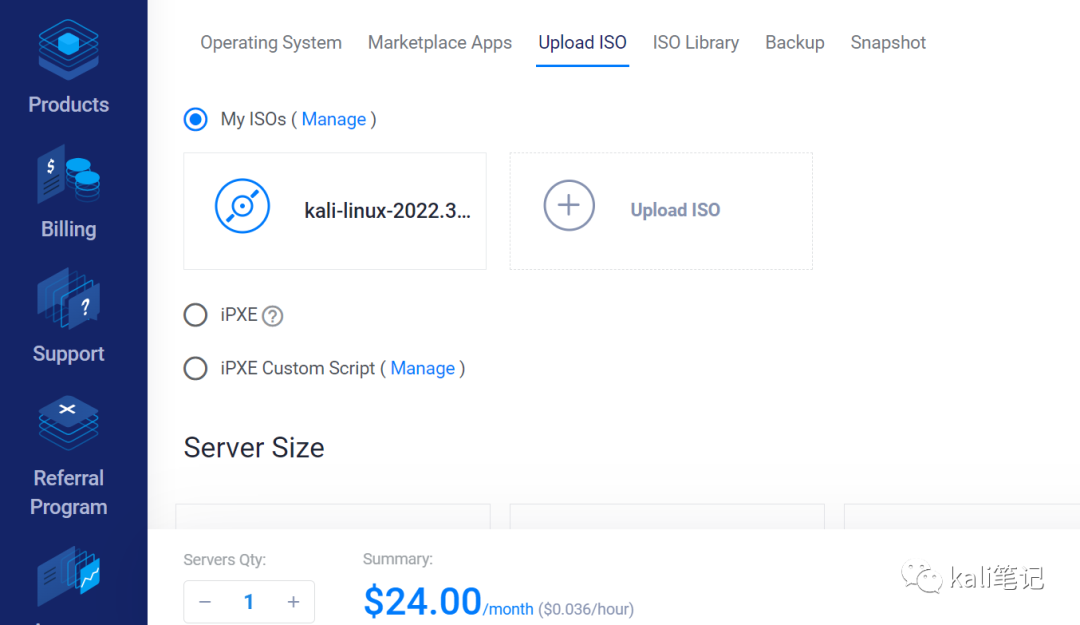Click the Billing sidebar icon
The height and width of the screenshot is (625, 1080).
pos(68,176)
